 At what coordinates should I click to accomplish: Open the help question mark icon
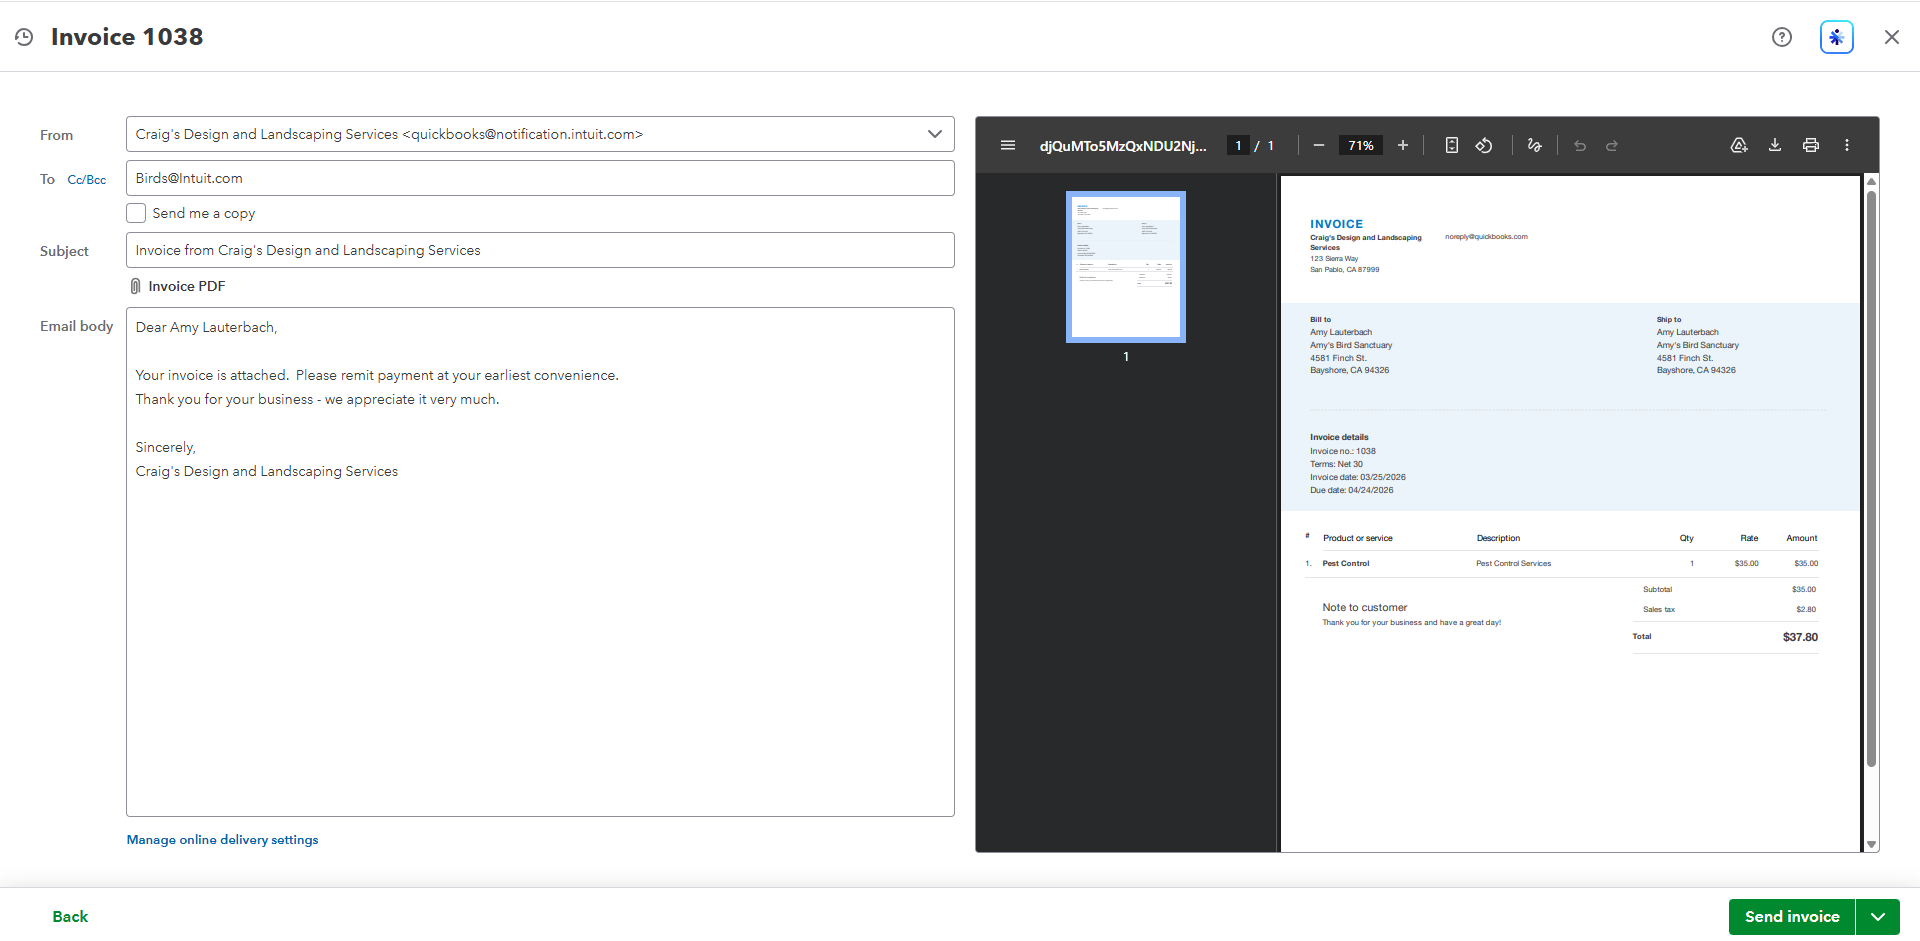point(1782,37)
